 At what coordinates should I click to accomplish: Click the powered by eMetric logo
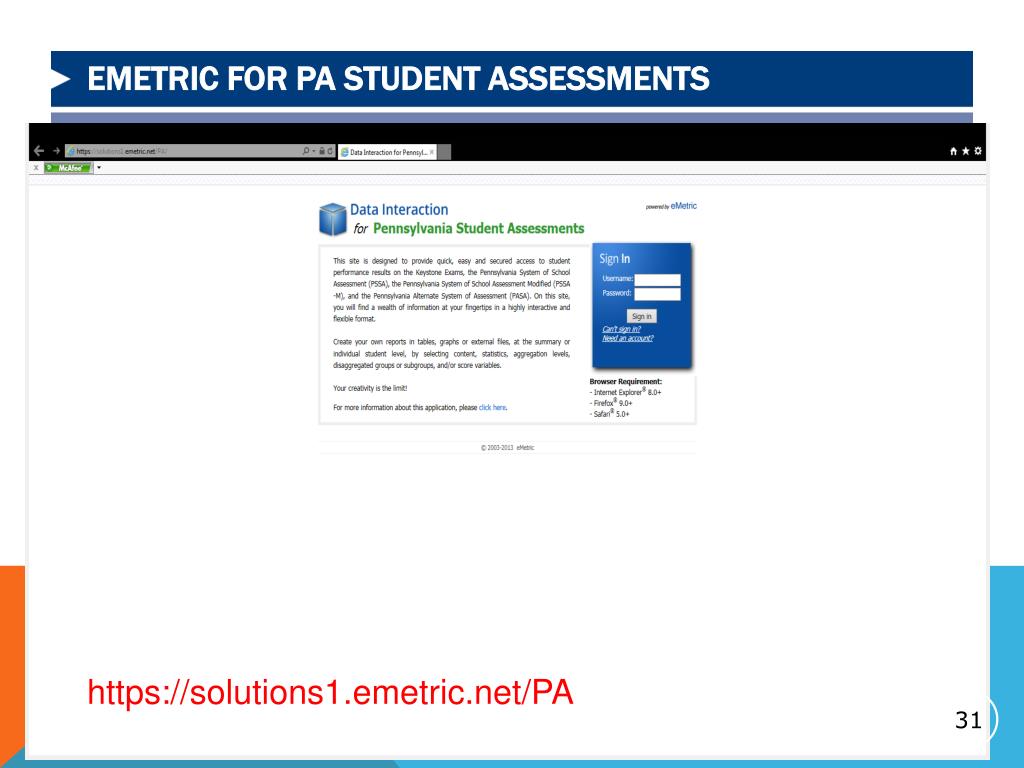click(x=671, y=206)
